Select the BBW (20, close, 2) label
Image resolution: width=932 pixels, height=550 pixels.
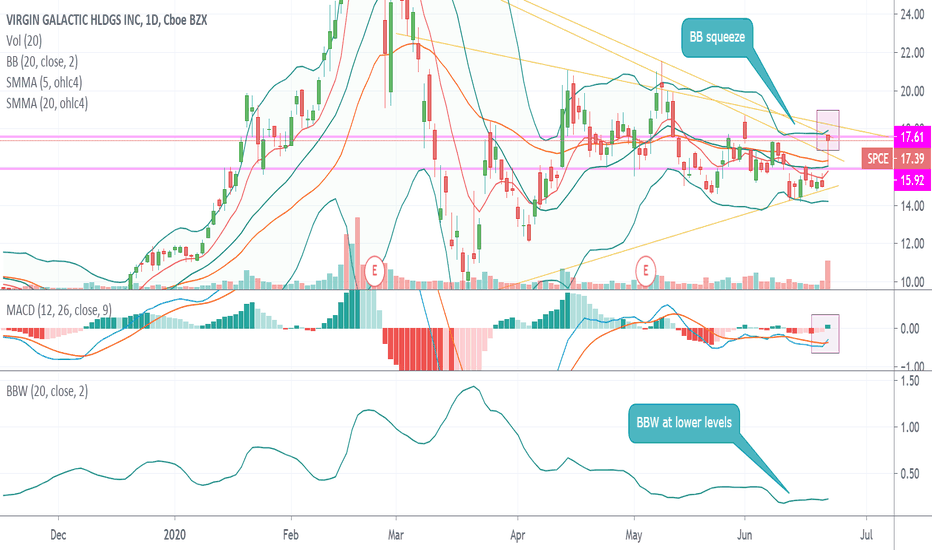coord(47,391)
